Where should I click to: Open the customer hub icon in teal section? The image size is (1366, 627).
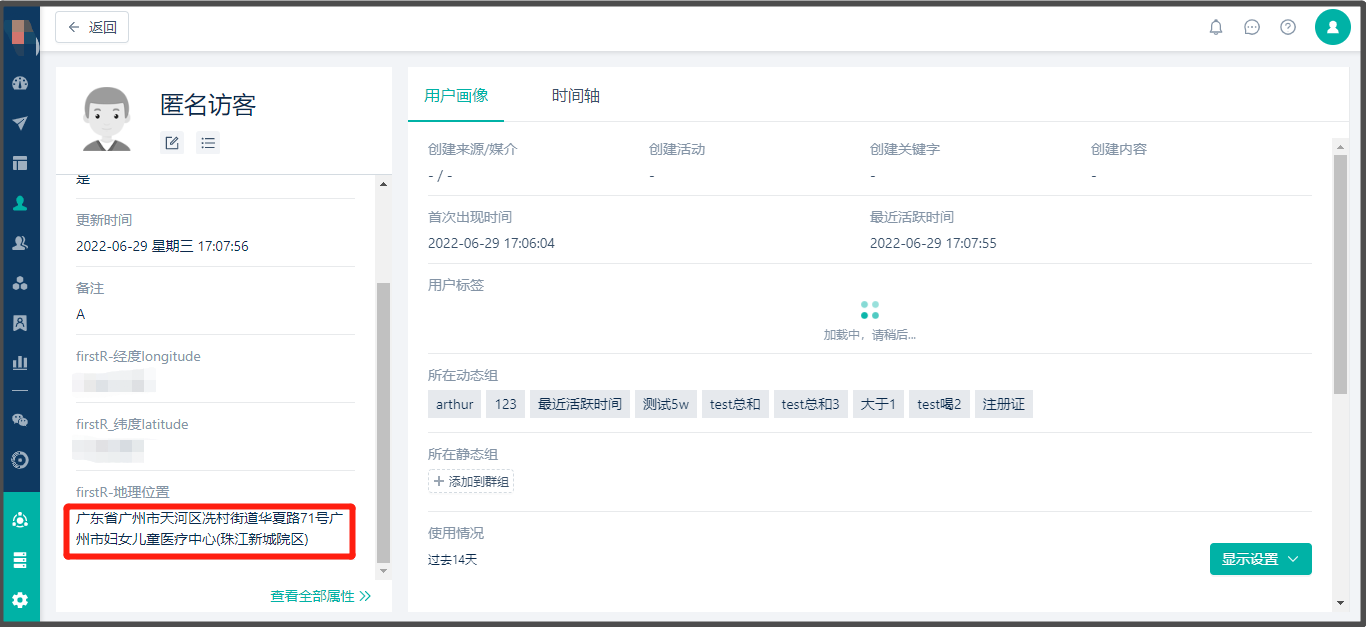click(x=20, y=520)
